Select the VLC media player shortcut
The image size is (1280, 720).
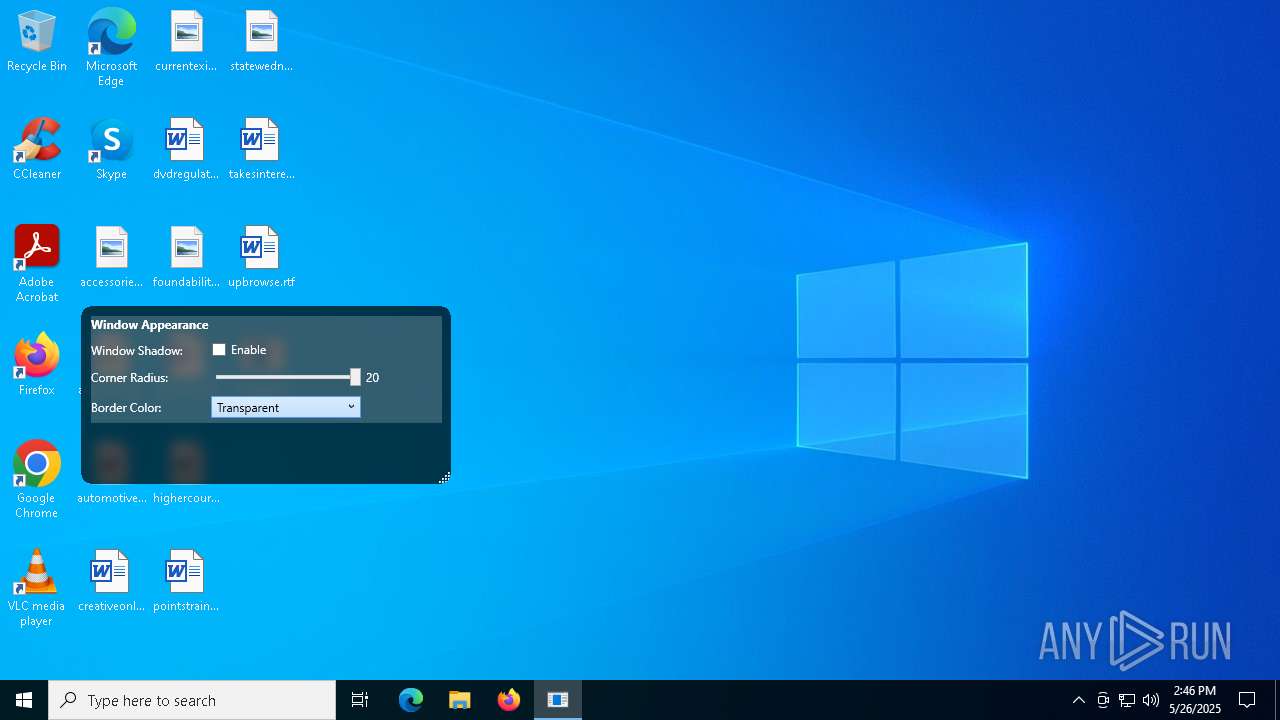(37, 588)
